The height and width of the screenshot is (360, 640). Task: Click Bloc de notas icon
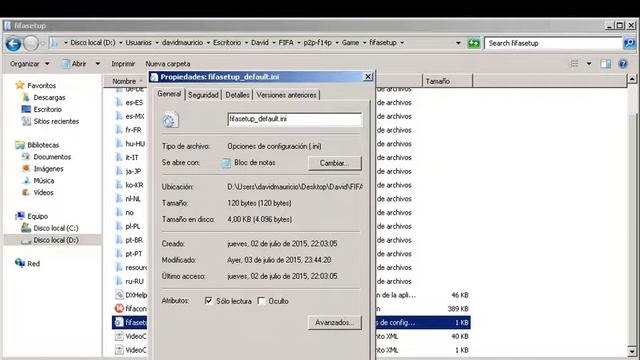pos(226,163)
